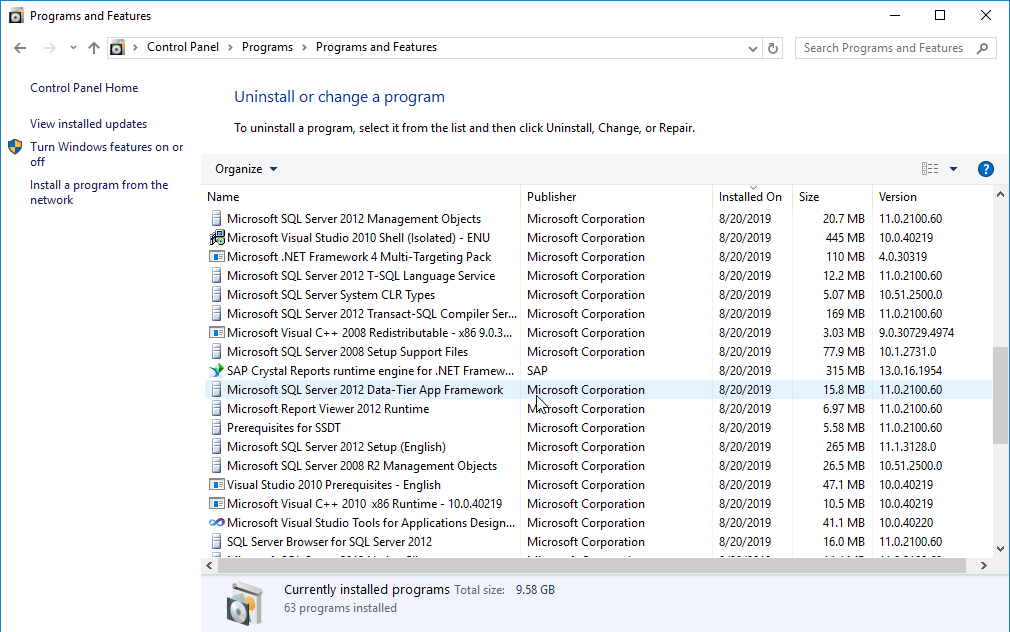The height and width of the screenshot is (632, 1010).
Task: Go up one level with the up arrow
Action: 94,48
